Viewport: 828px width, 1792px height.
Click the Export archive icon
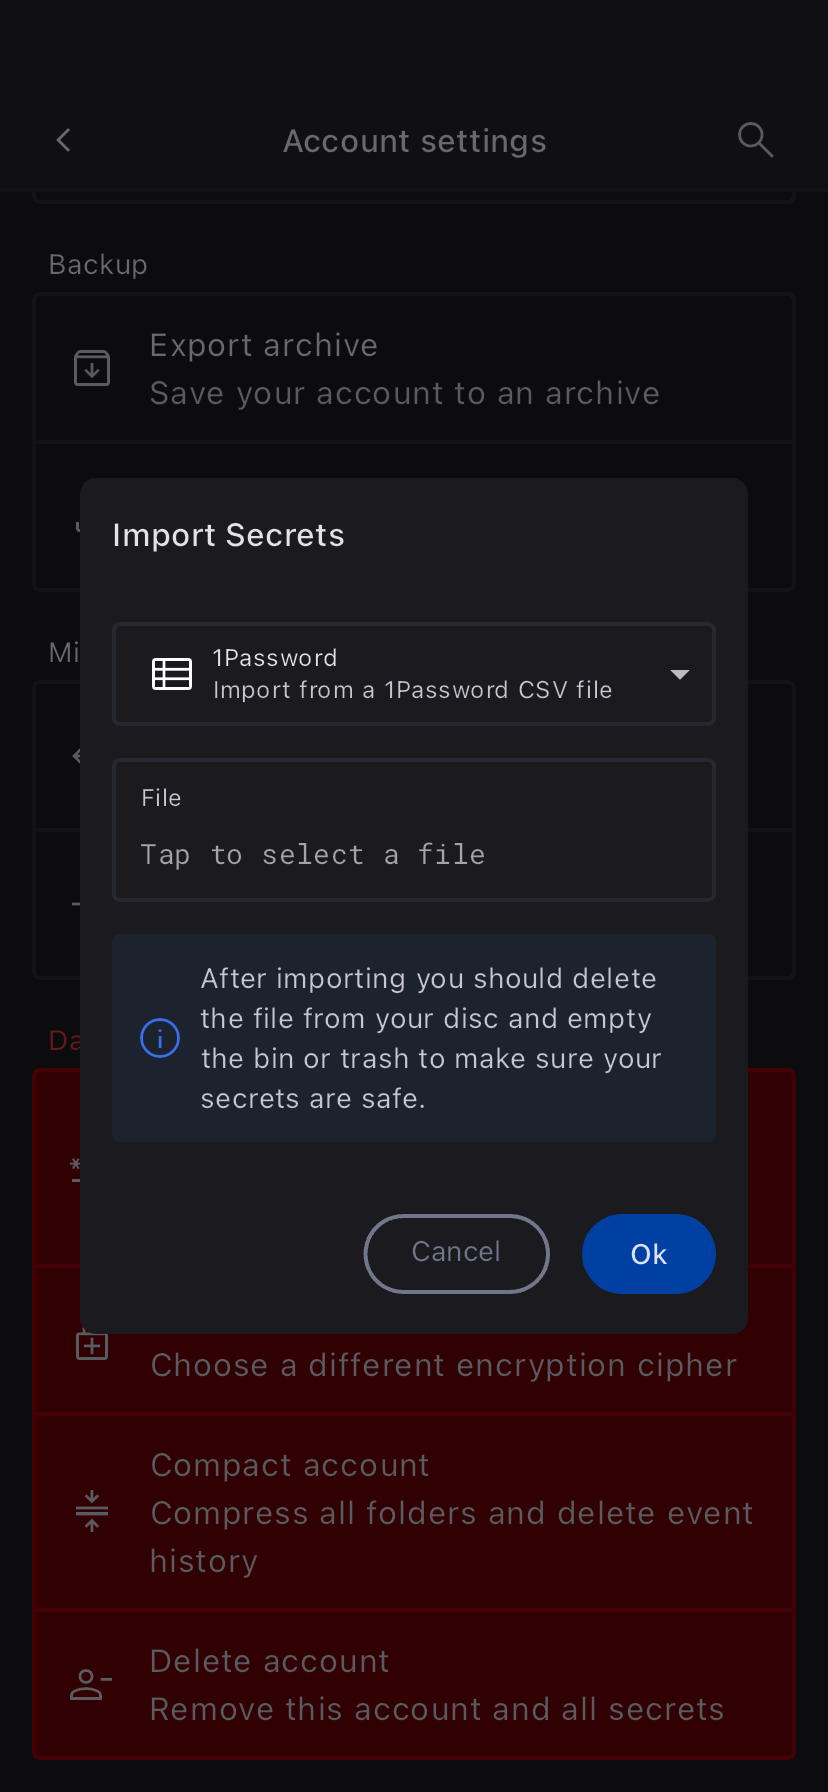click(x=92, y=368)
